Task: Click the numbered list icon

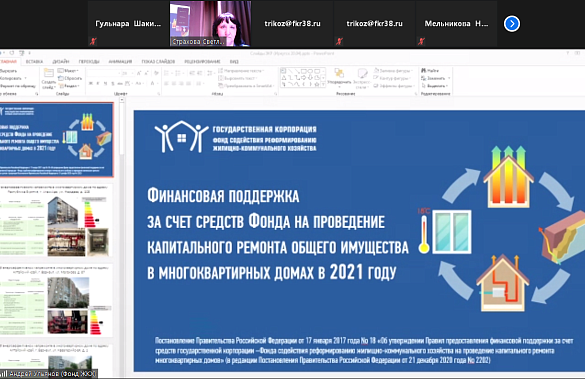Action: coord(179,73)
